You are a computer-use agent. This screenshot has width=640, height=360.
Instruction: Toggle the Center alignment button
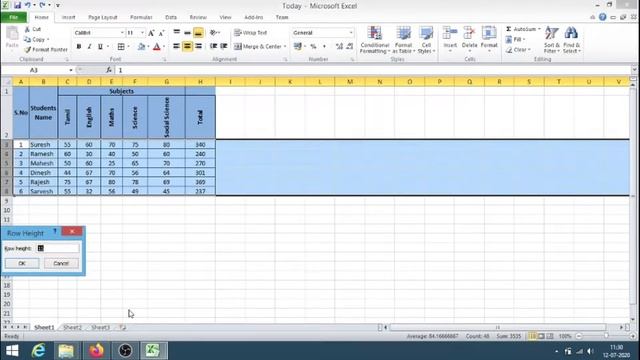[x=187, y=47]
